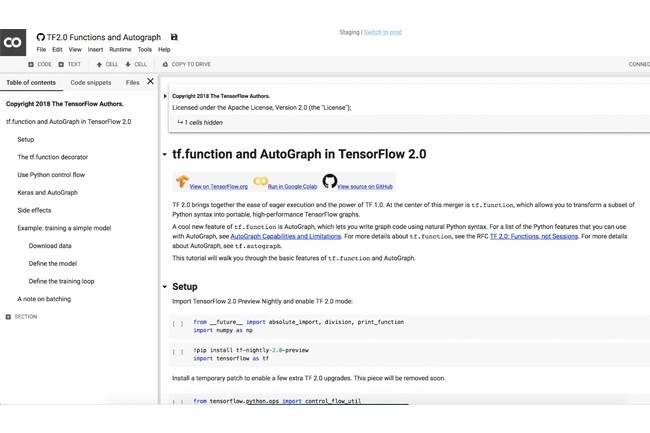The image size is (650, 433).
Task: Expand the collapsed Copyright section
Action: click(x=165, y=96)
